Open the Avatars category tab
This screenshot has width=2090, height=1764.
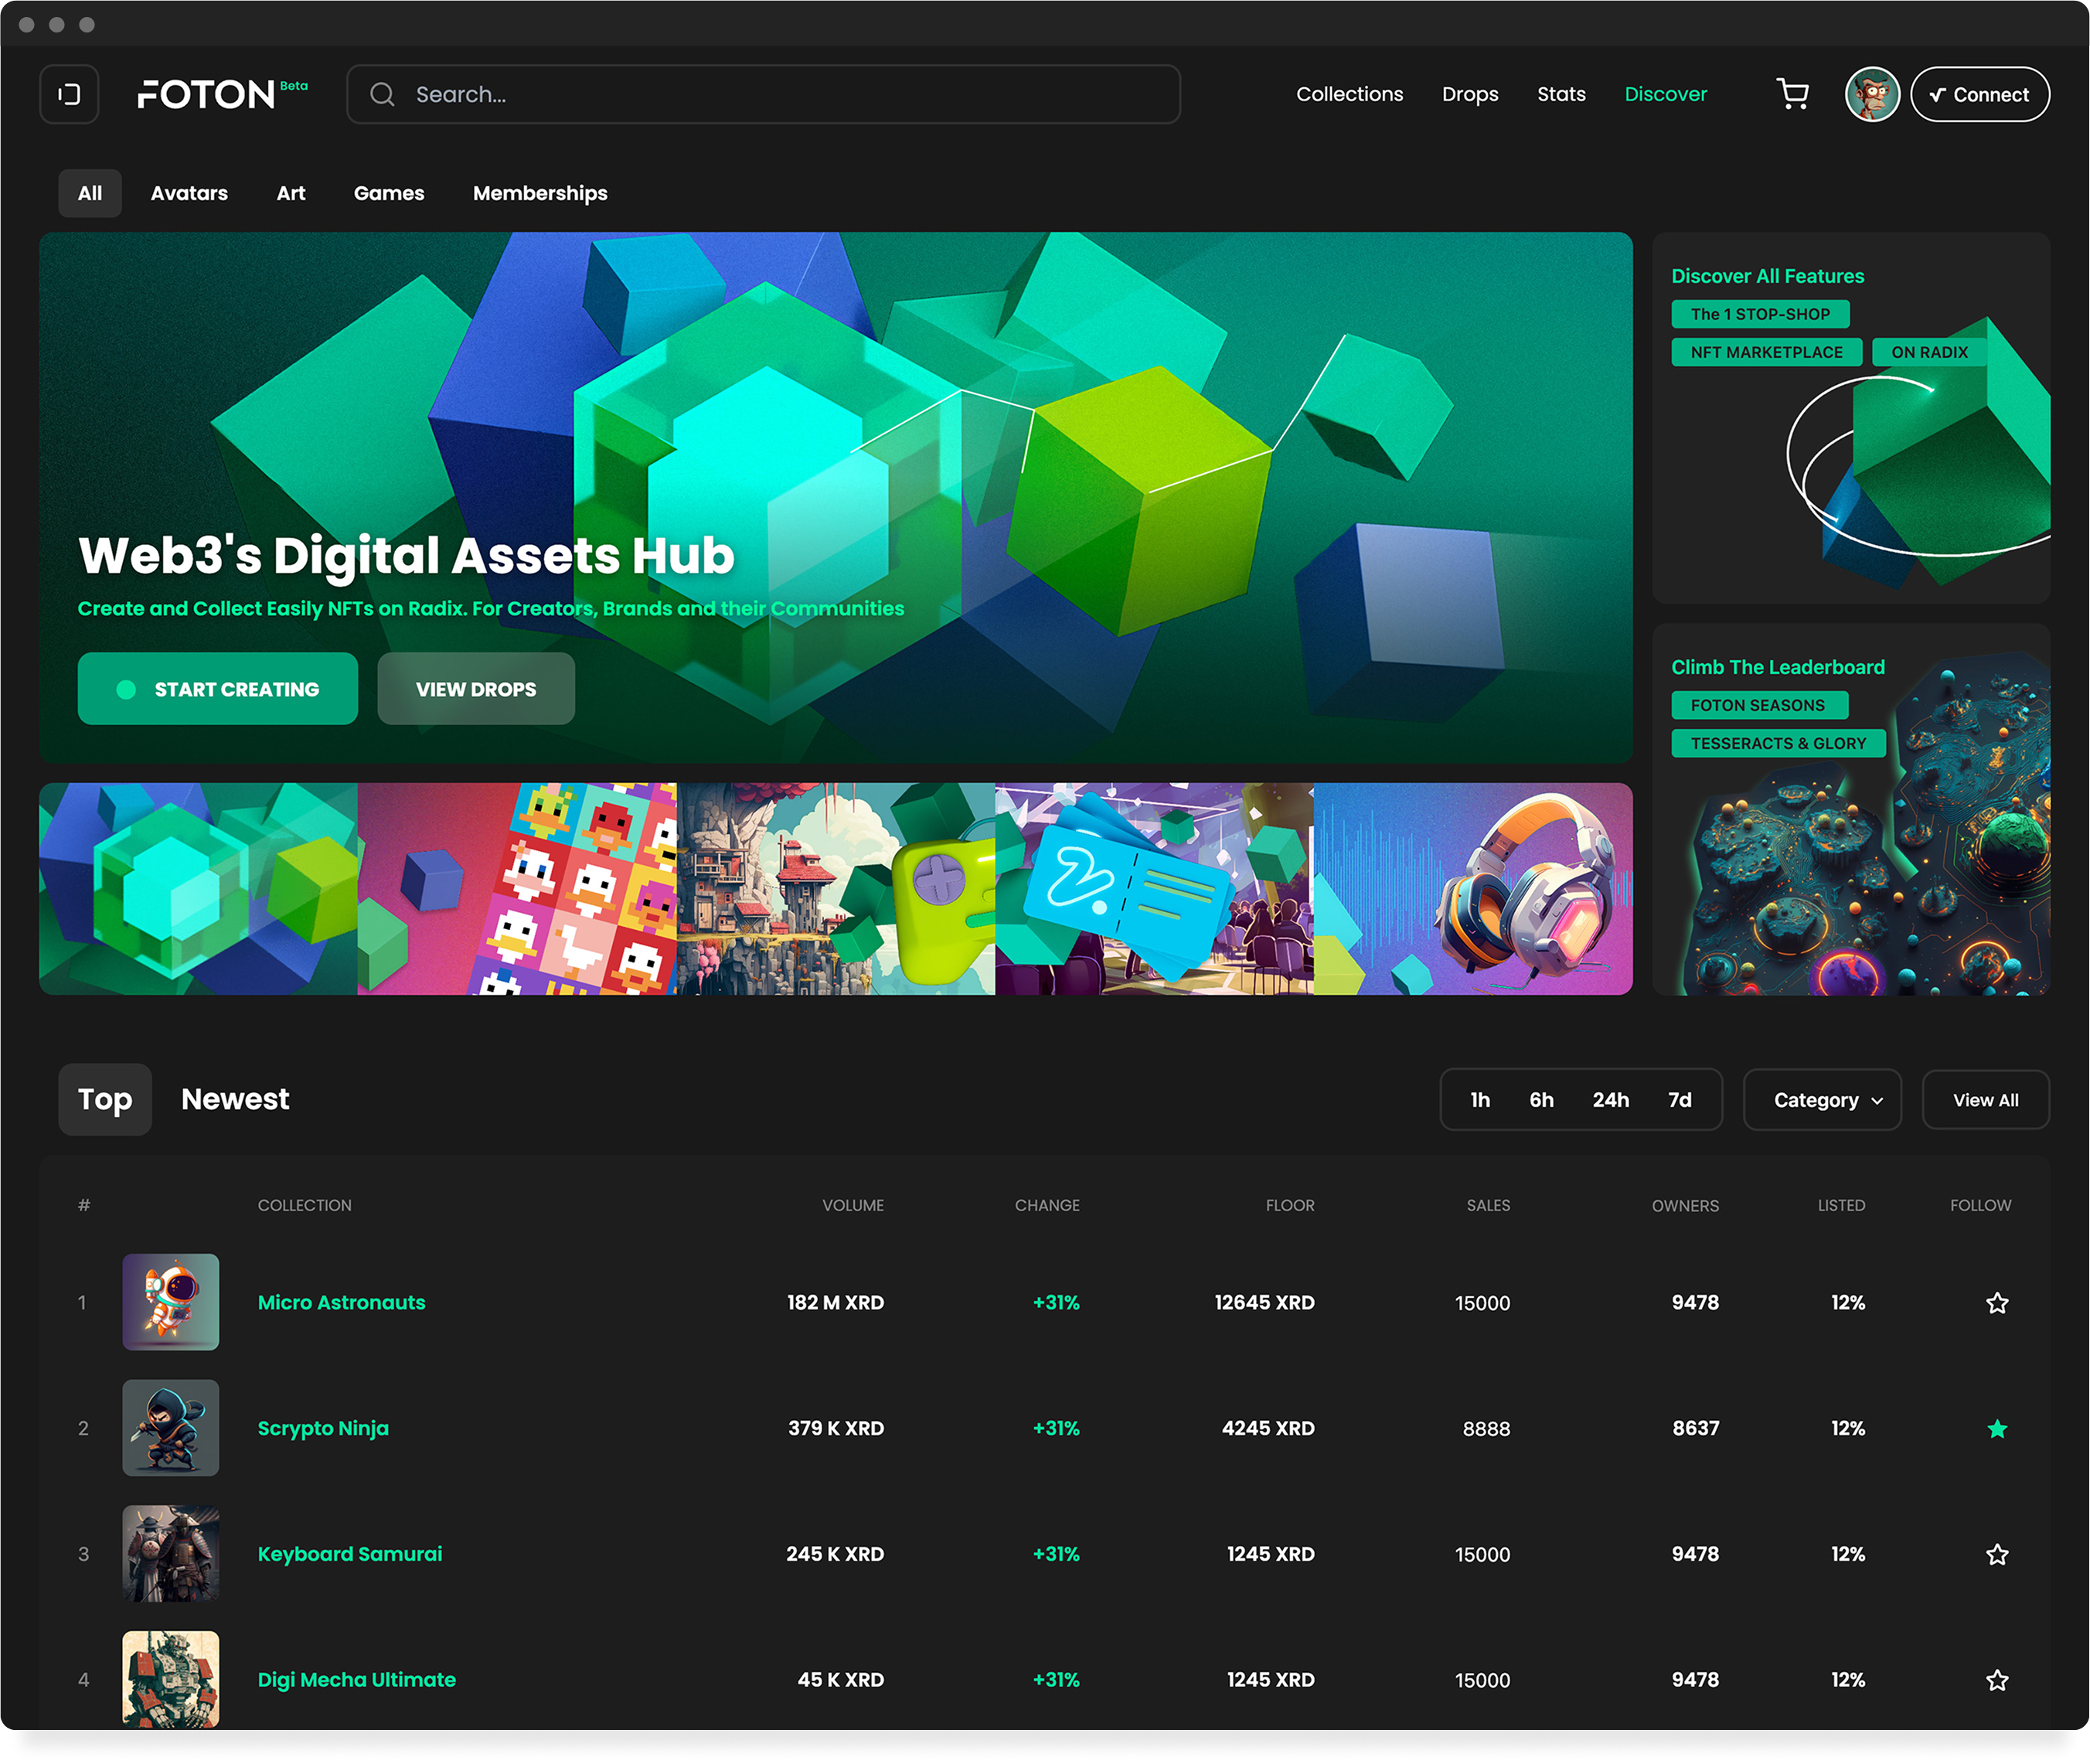click(189, 193)
